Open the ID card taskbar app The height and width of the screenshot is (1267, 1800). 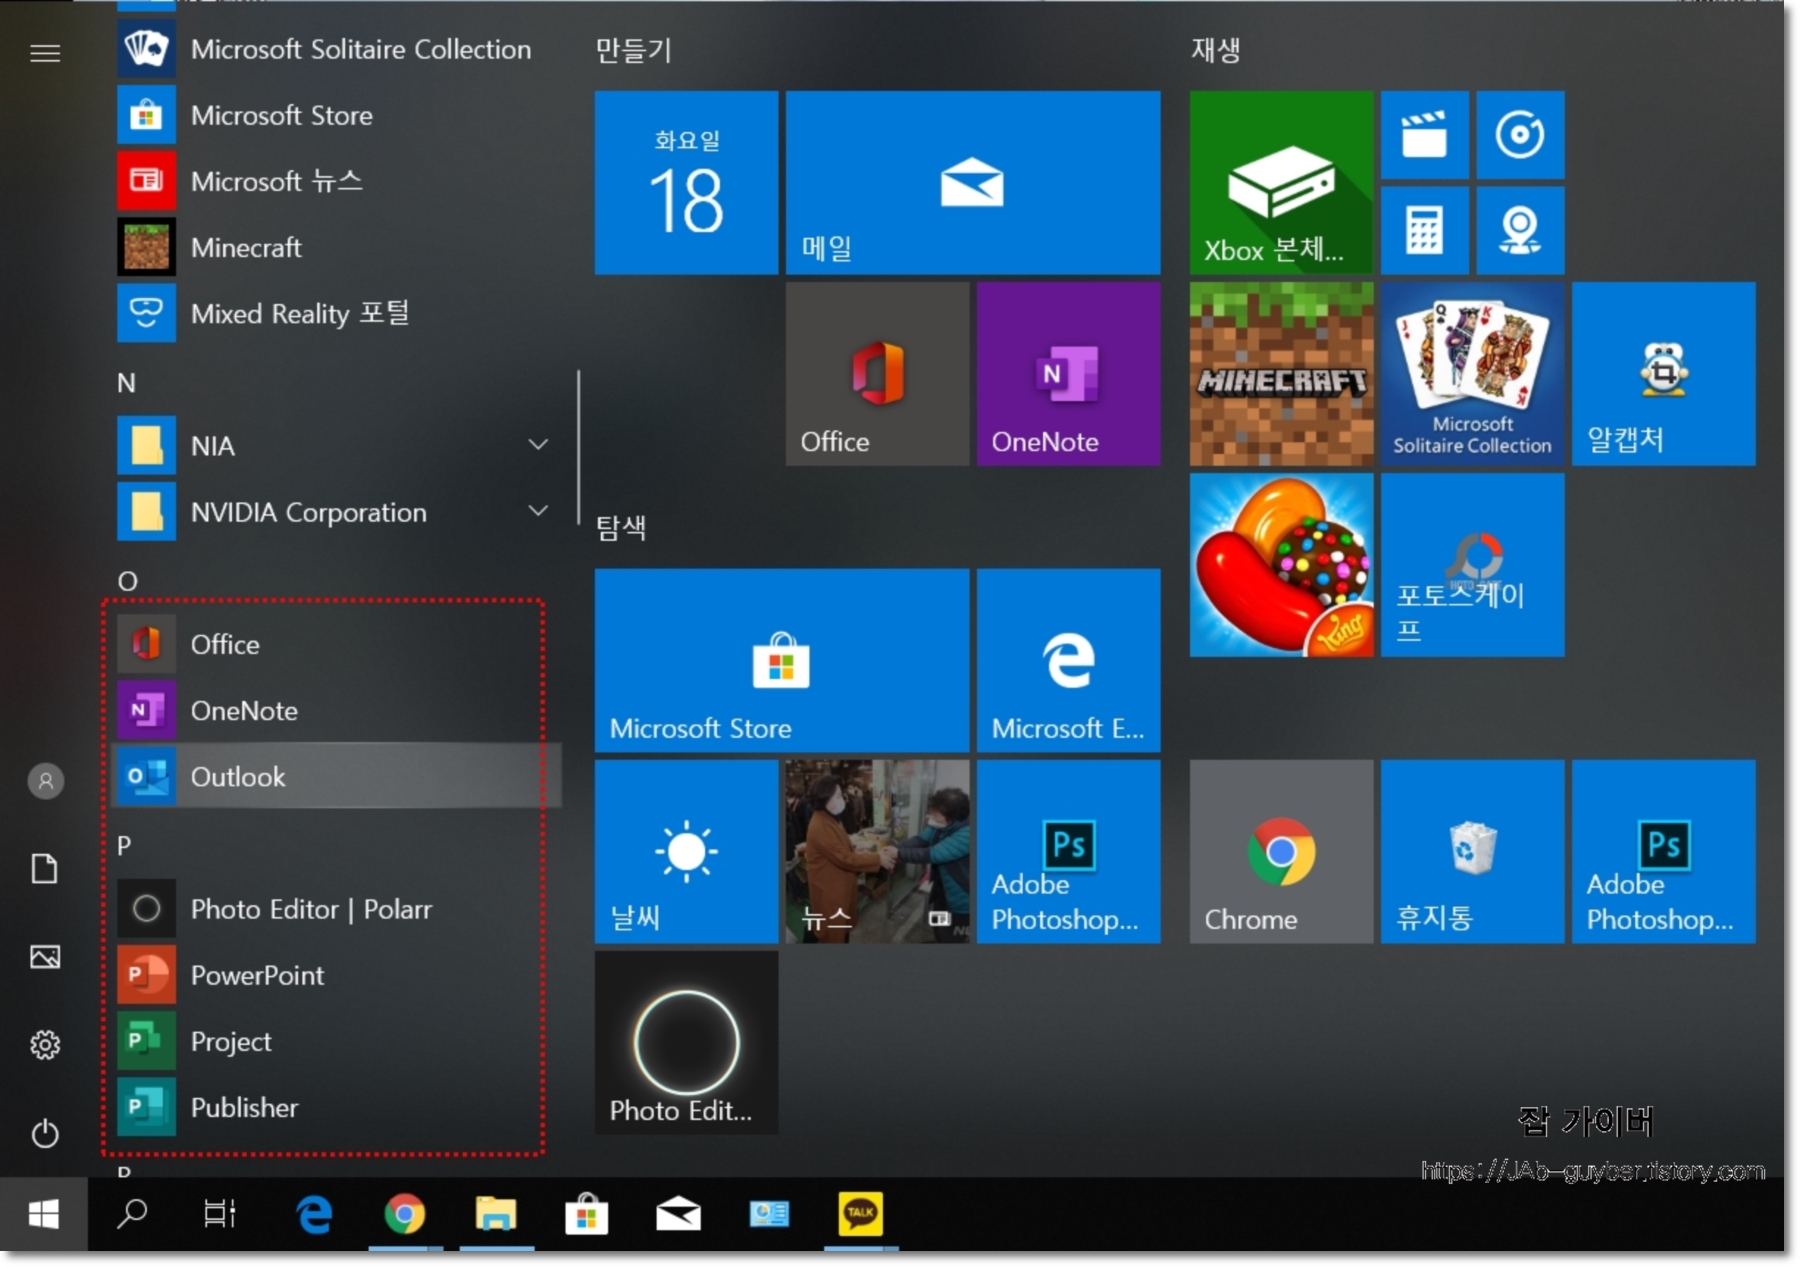(x=769, y=1214)
